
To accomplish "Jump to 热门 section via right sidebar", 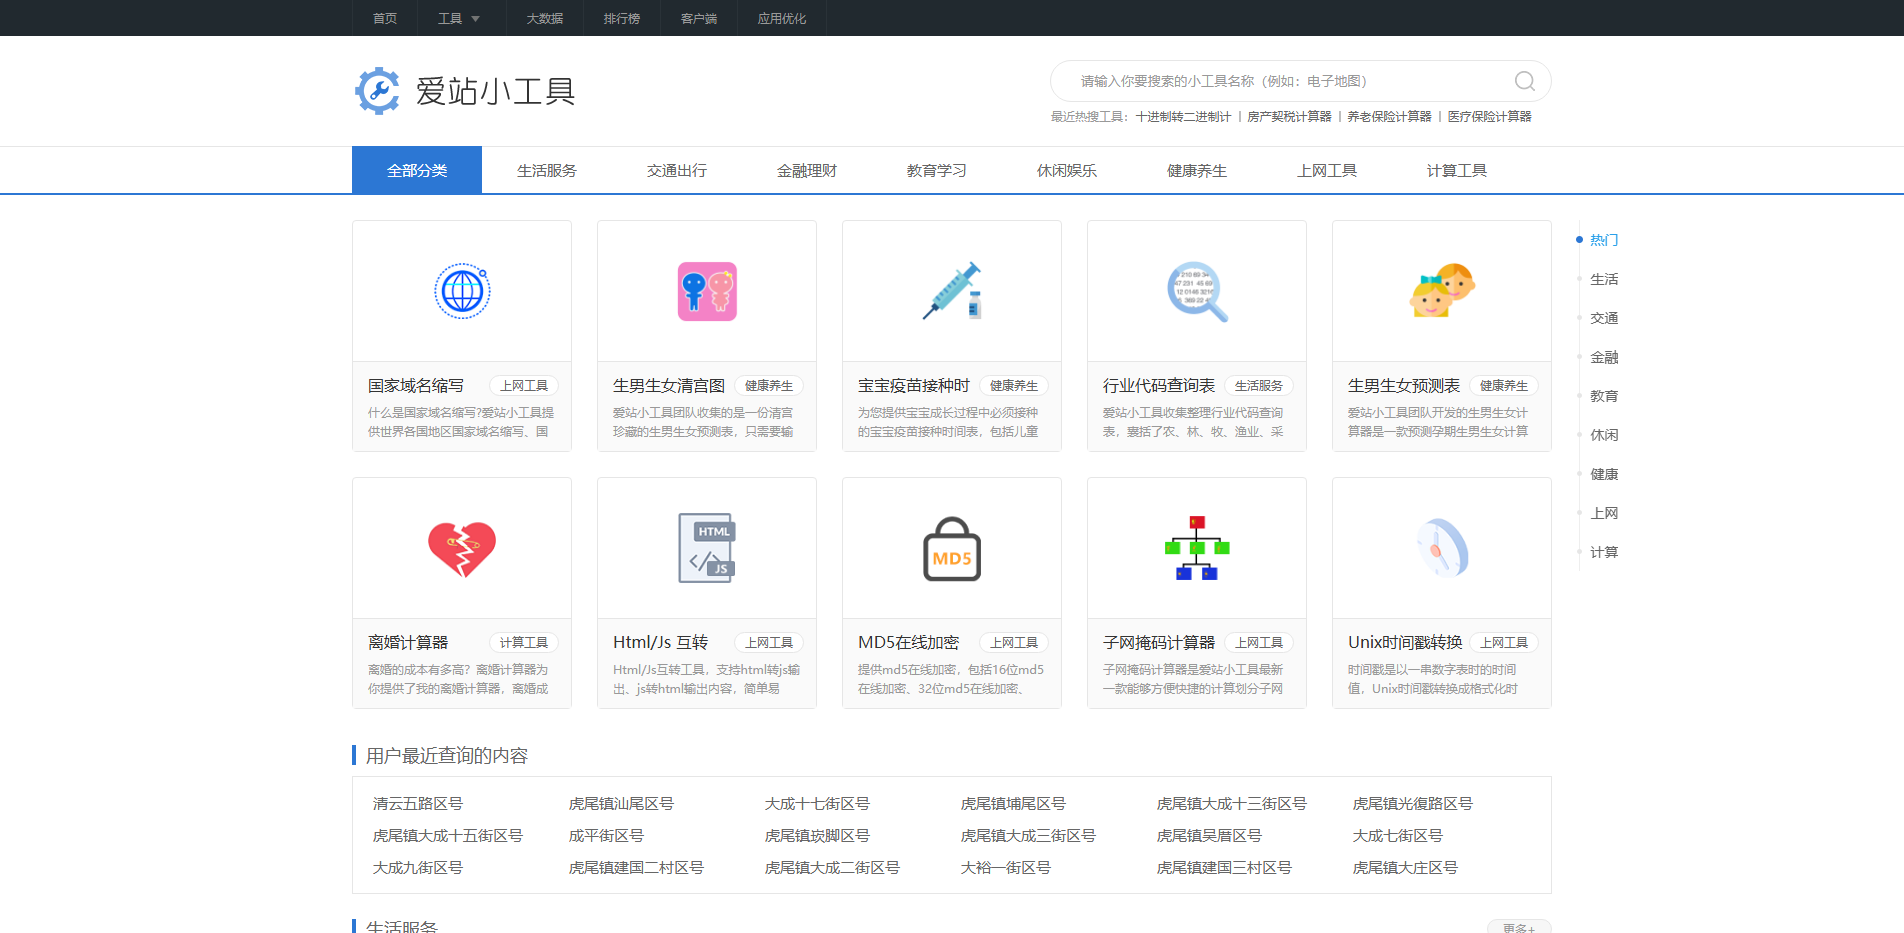I will tap(1604, 239).
